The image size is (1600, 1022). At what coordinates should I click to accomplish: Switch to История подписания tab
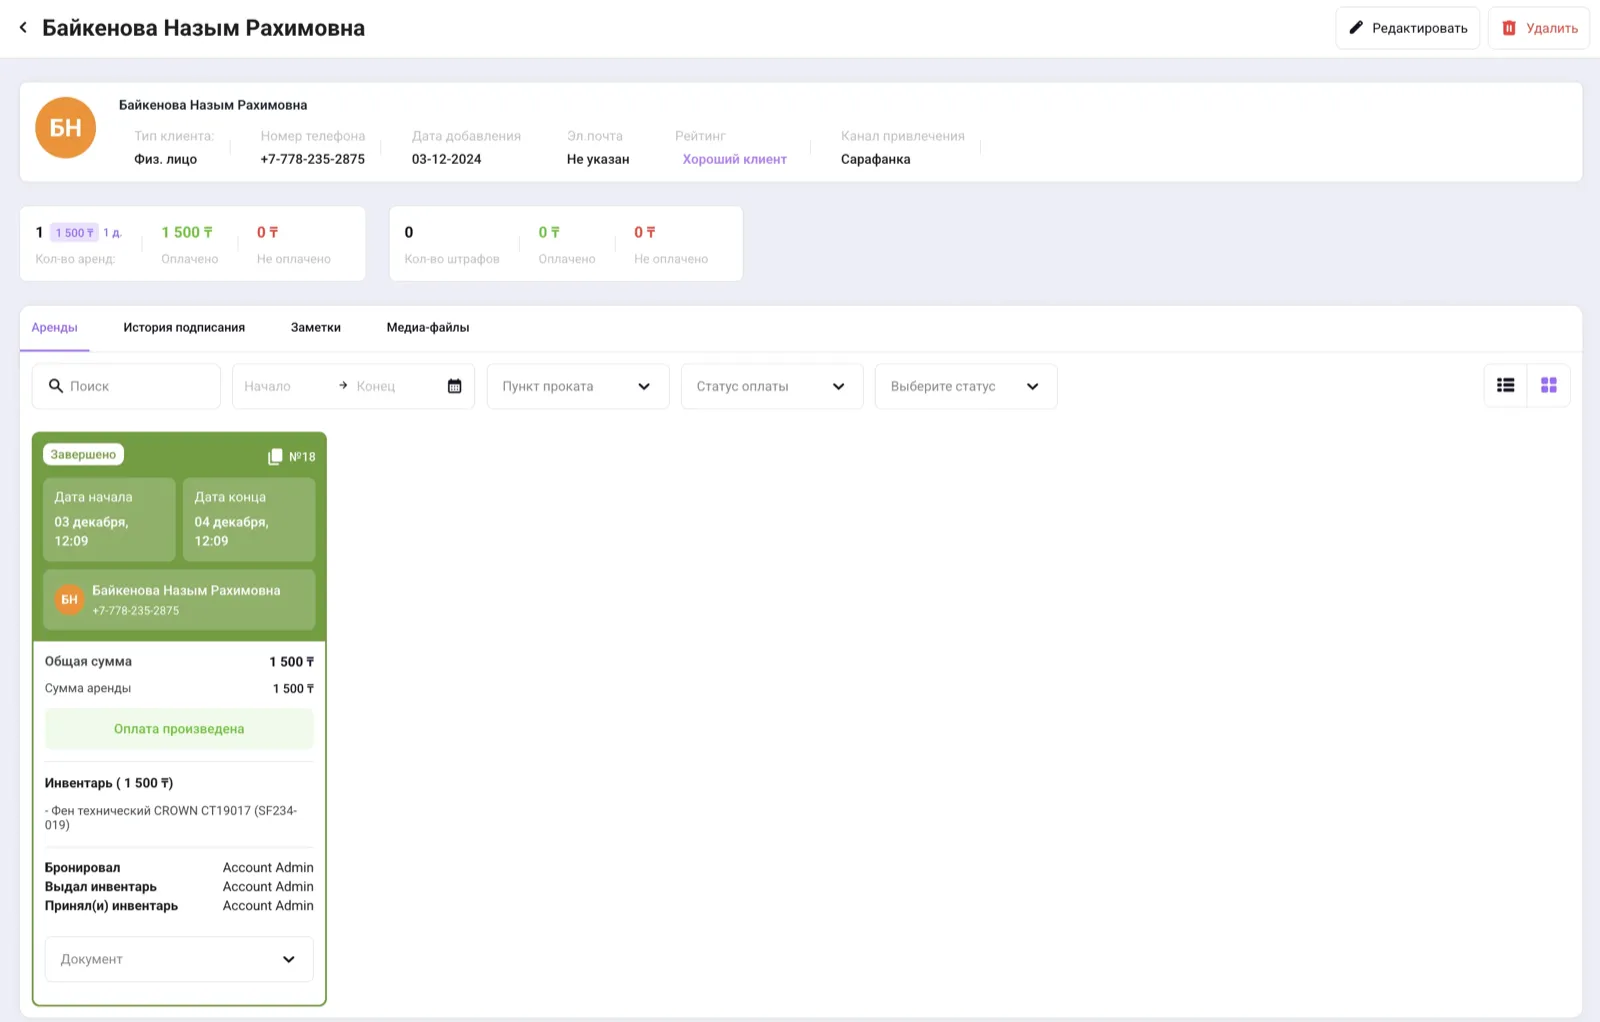pyautogui.click(x=184, y=327)
